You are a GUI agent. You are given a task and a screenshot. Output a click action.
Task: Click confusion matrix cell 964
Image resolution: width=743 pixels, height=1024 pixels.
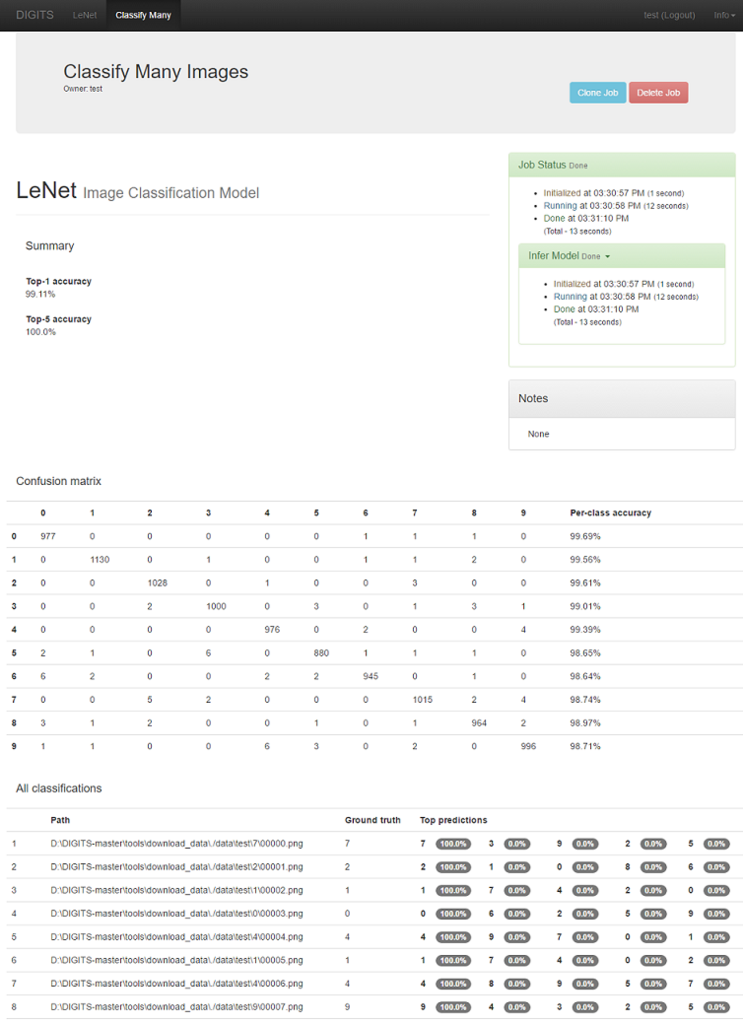479,723
